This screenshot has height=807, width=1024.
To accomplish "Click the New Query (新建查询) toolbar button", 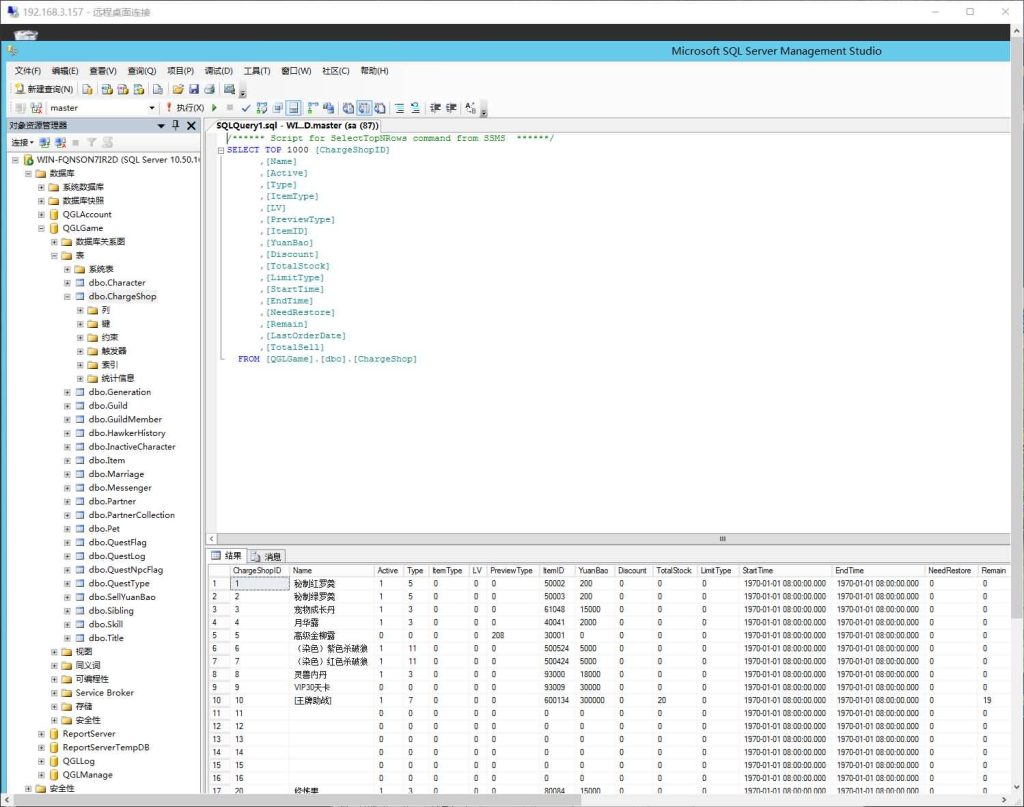I will click(44, 89).
